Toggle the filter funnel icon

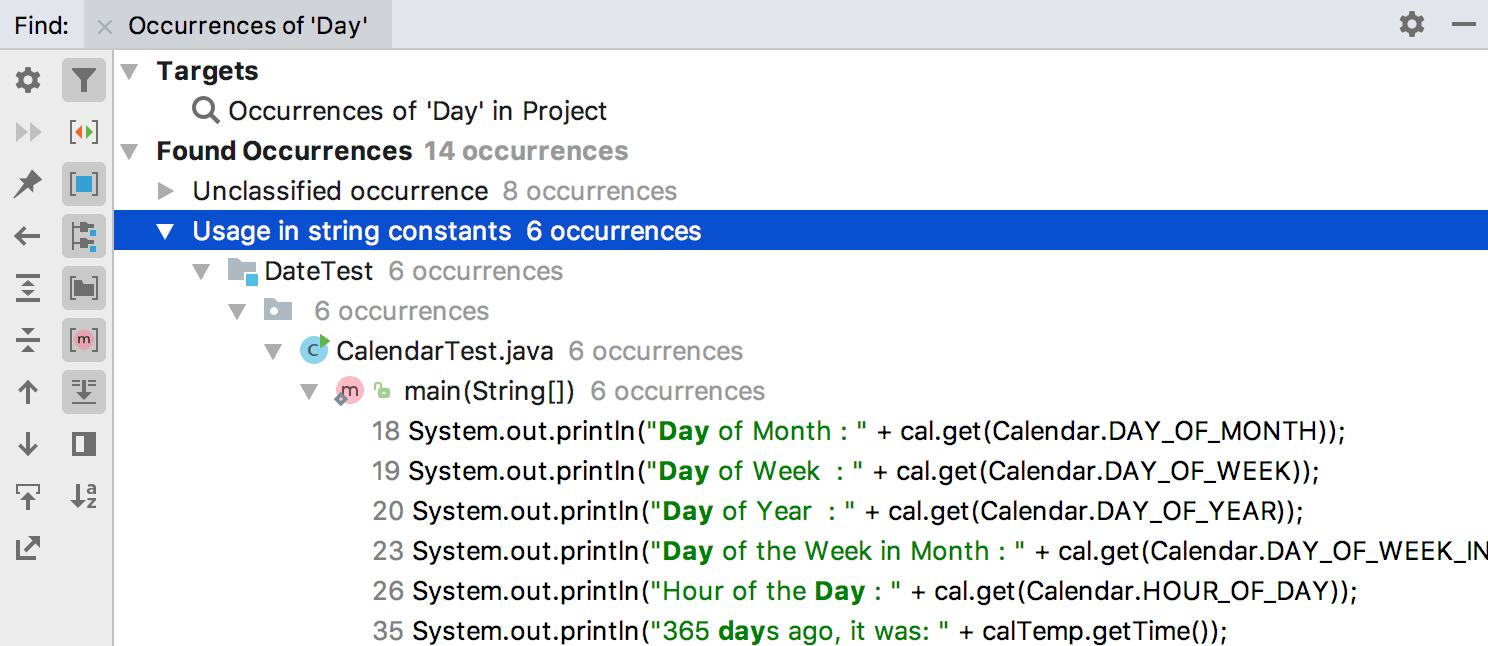pyautogui.click(x=84, y=80)
